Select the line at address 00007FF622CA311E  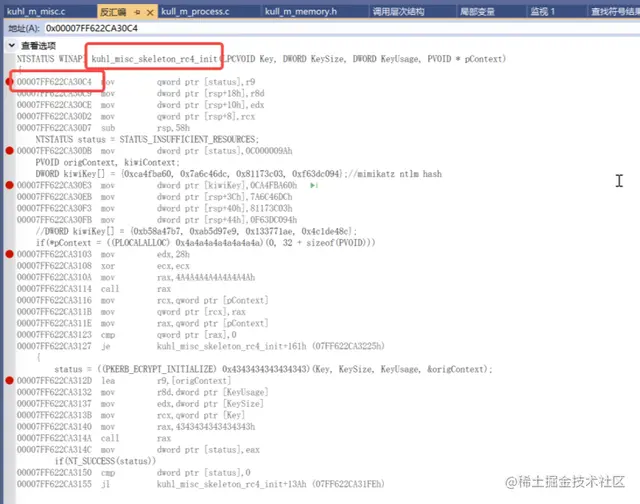pos(142,323)
